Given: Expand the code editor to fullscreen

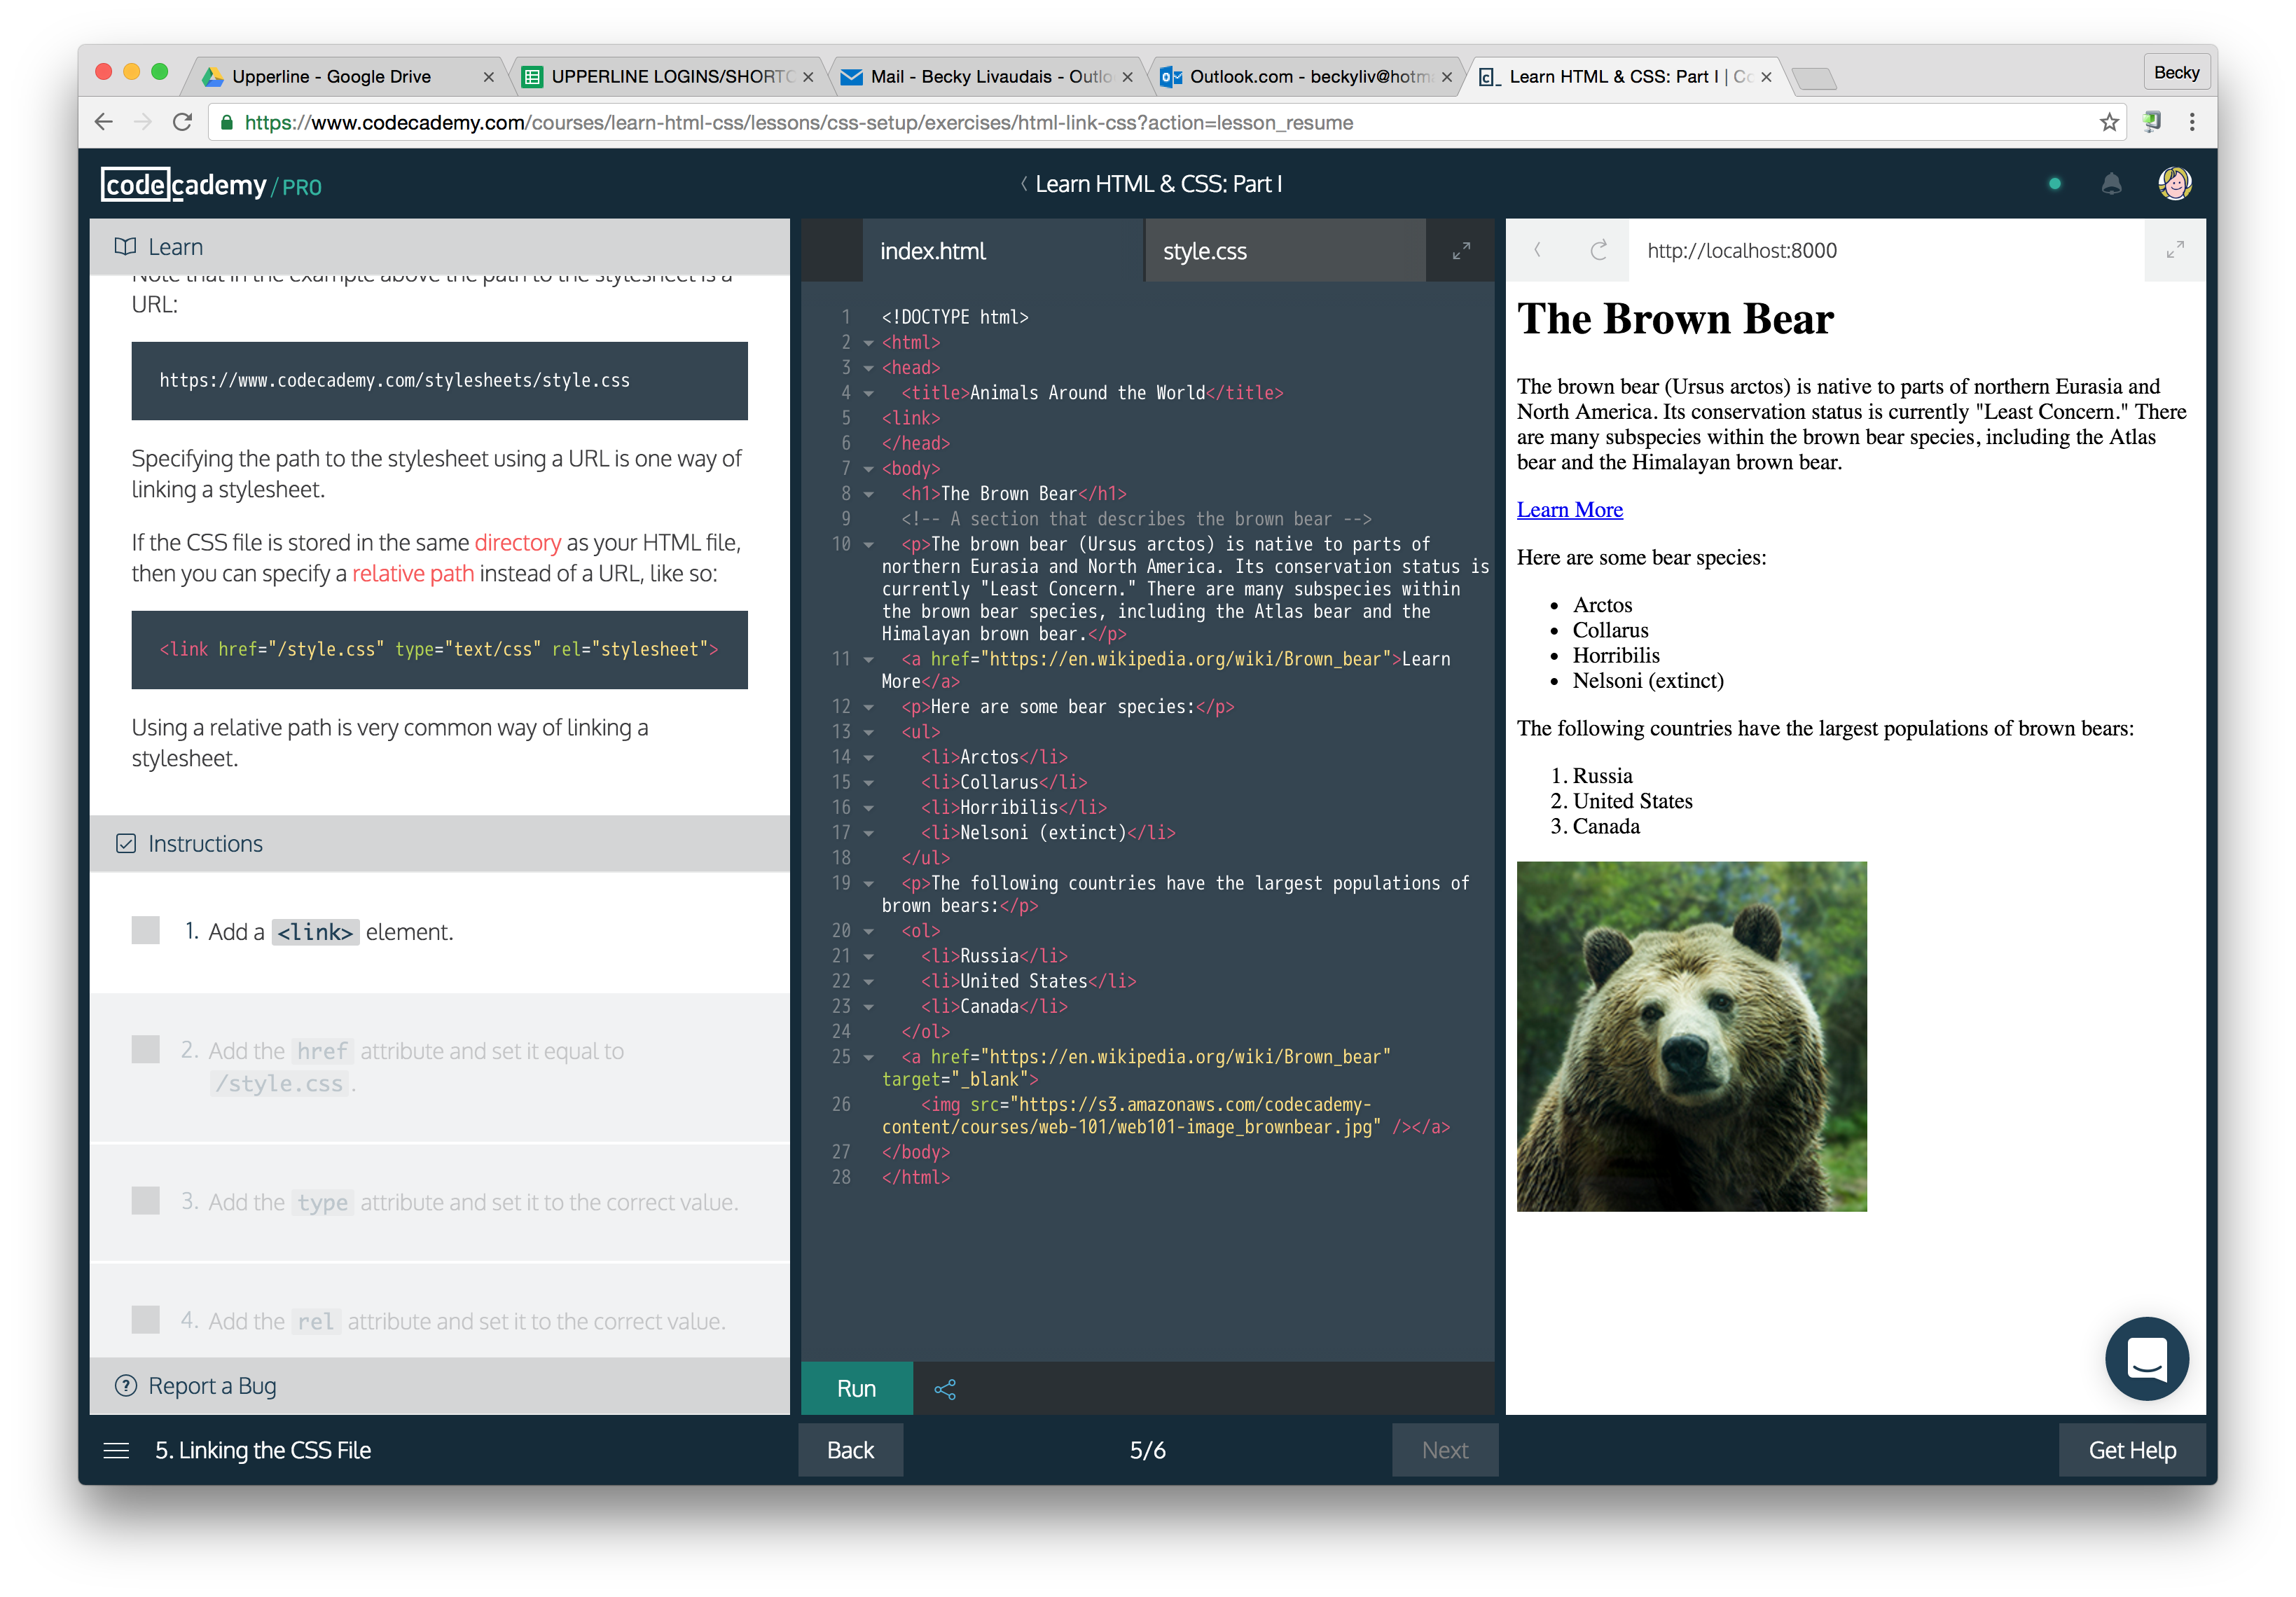Looking at the screenshot, I should 1461,251.
